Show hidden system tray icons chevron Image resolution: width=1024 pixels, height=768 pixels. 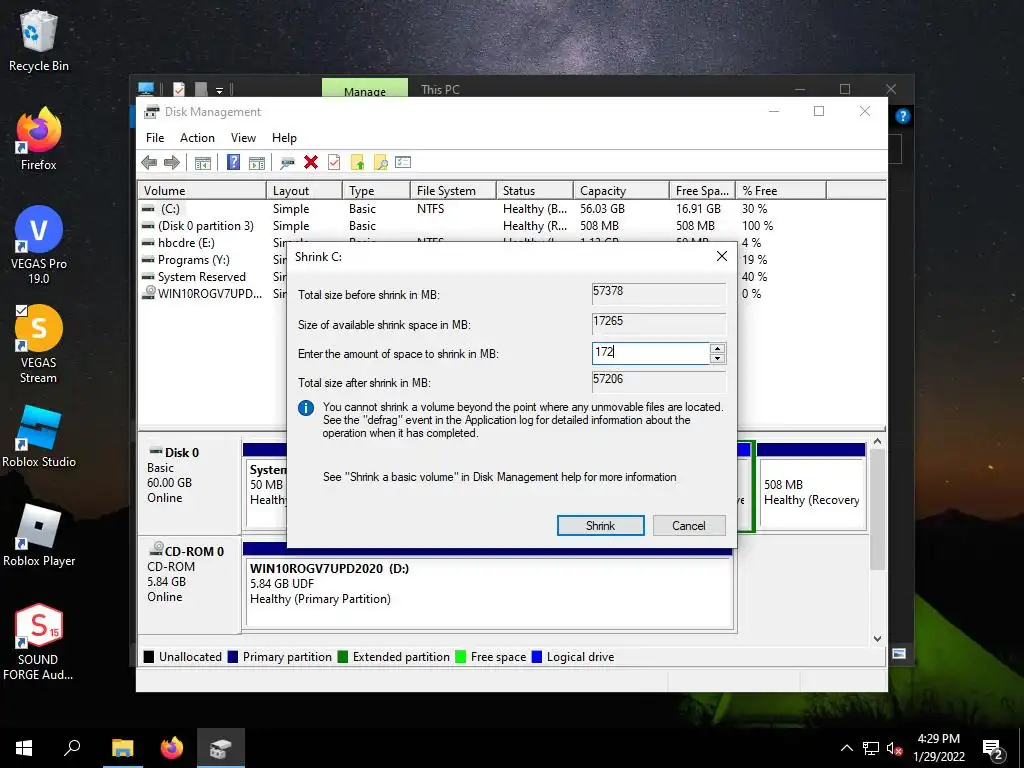coord(846,749)
